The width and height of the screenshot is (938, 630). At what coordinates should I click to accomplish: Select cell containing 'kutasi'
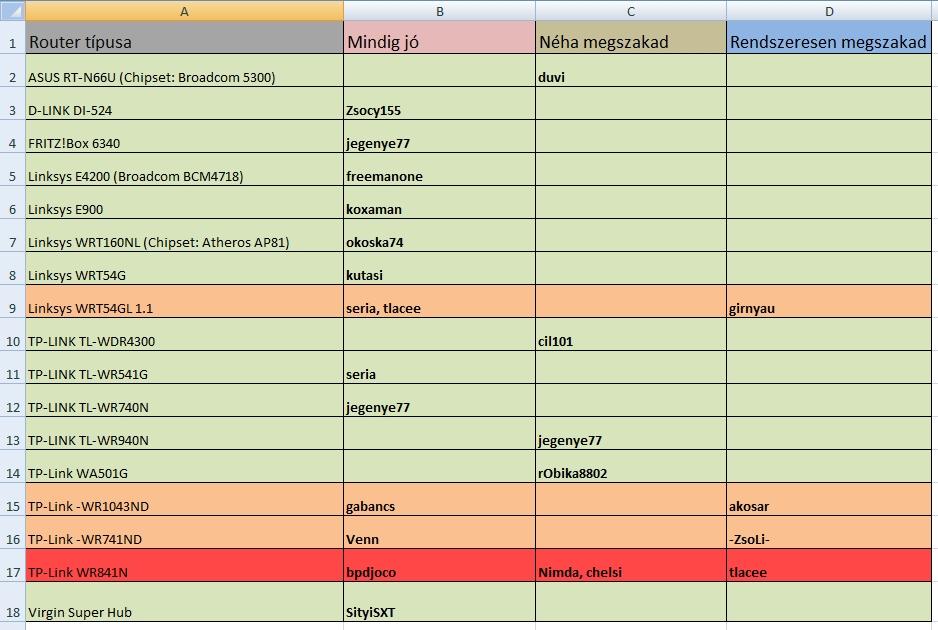point(440,268)
